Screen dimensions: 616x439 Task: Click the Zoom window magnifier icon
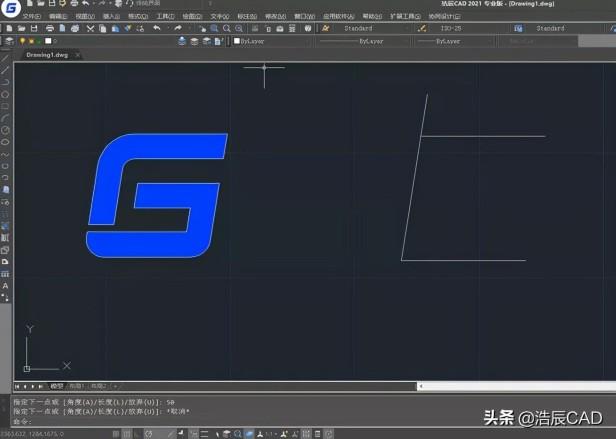point(214,28)
